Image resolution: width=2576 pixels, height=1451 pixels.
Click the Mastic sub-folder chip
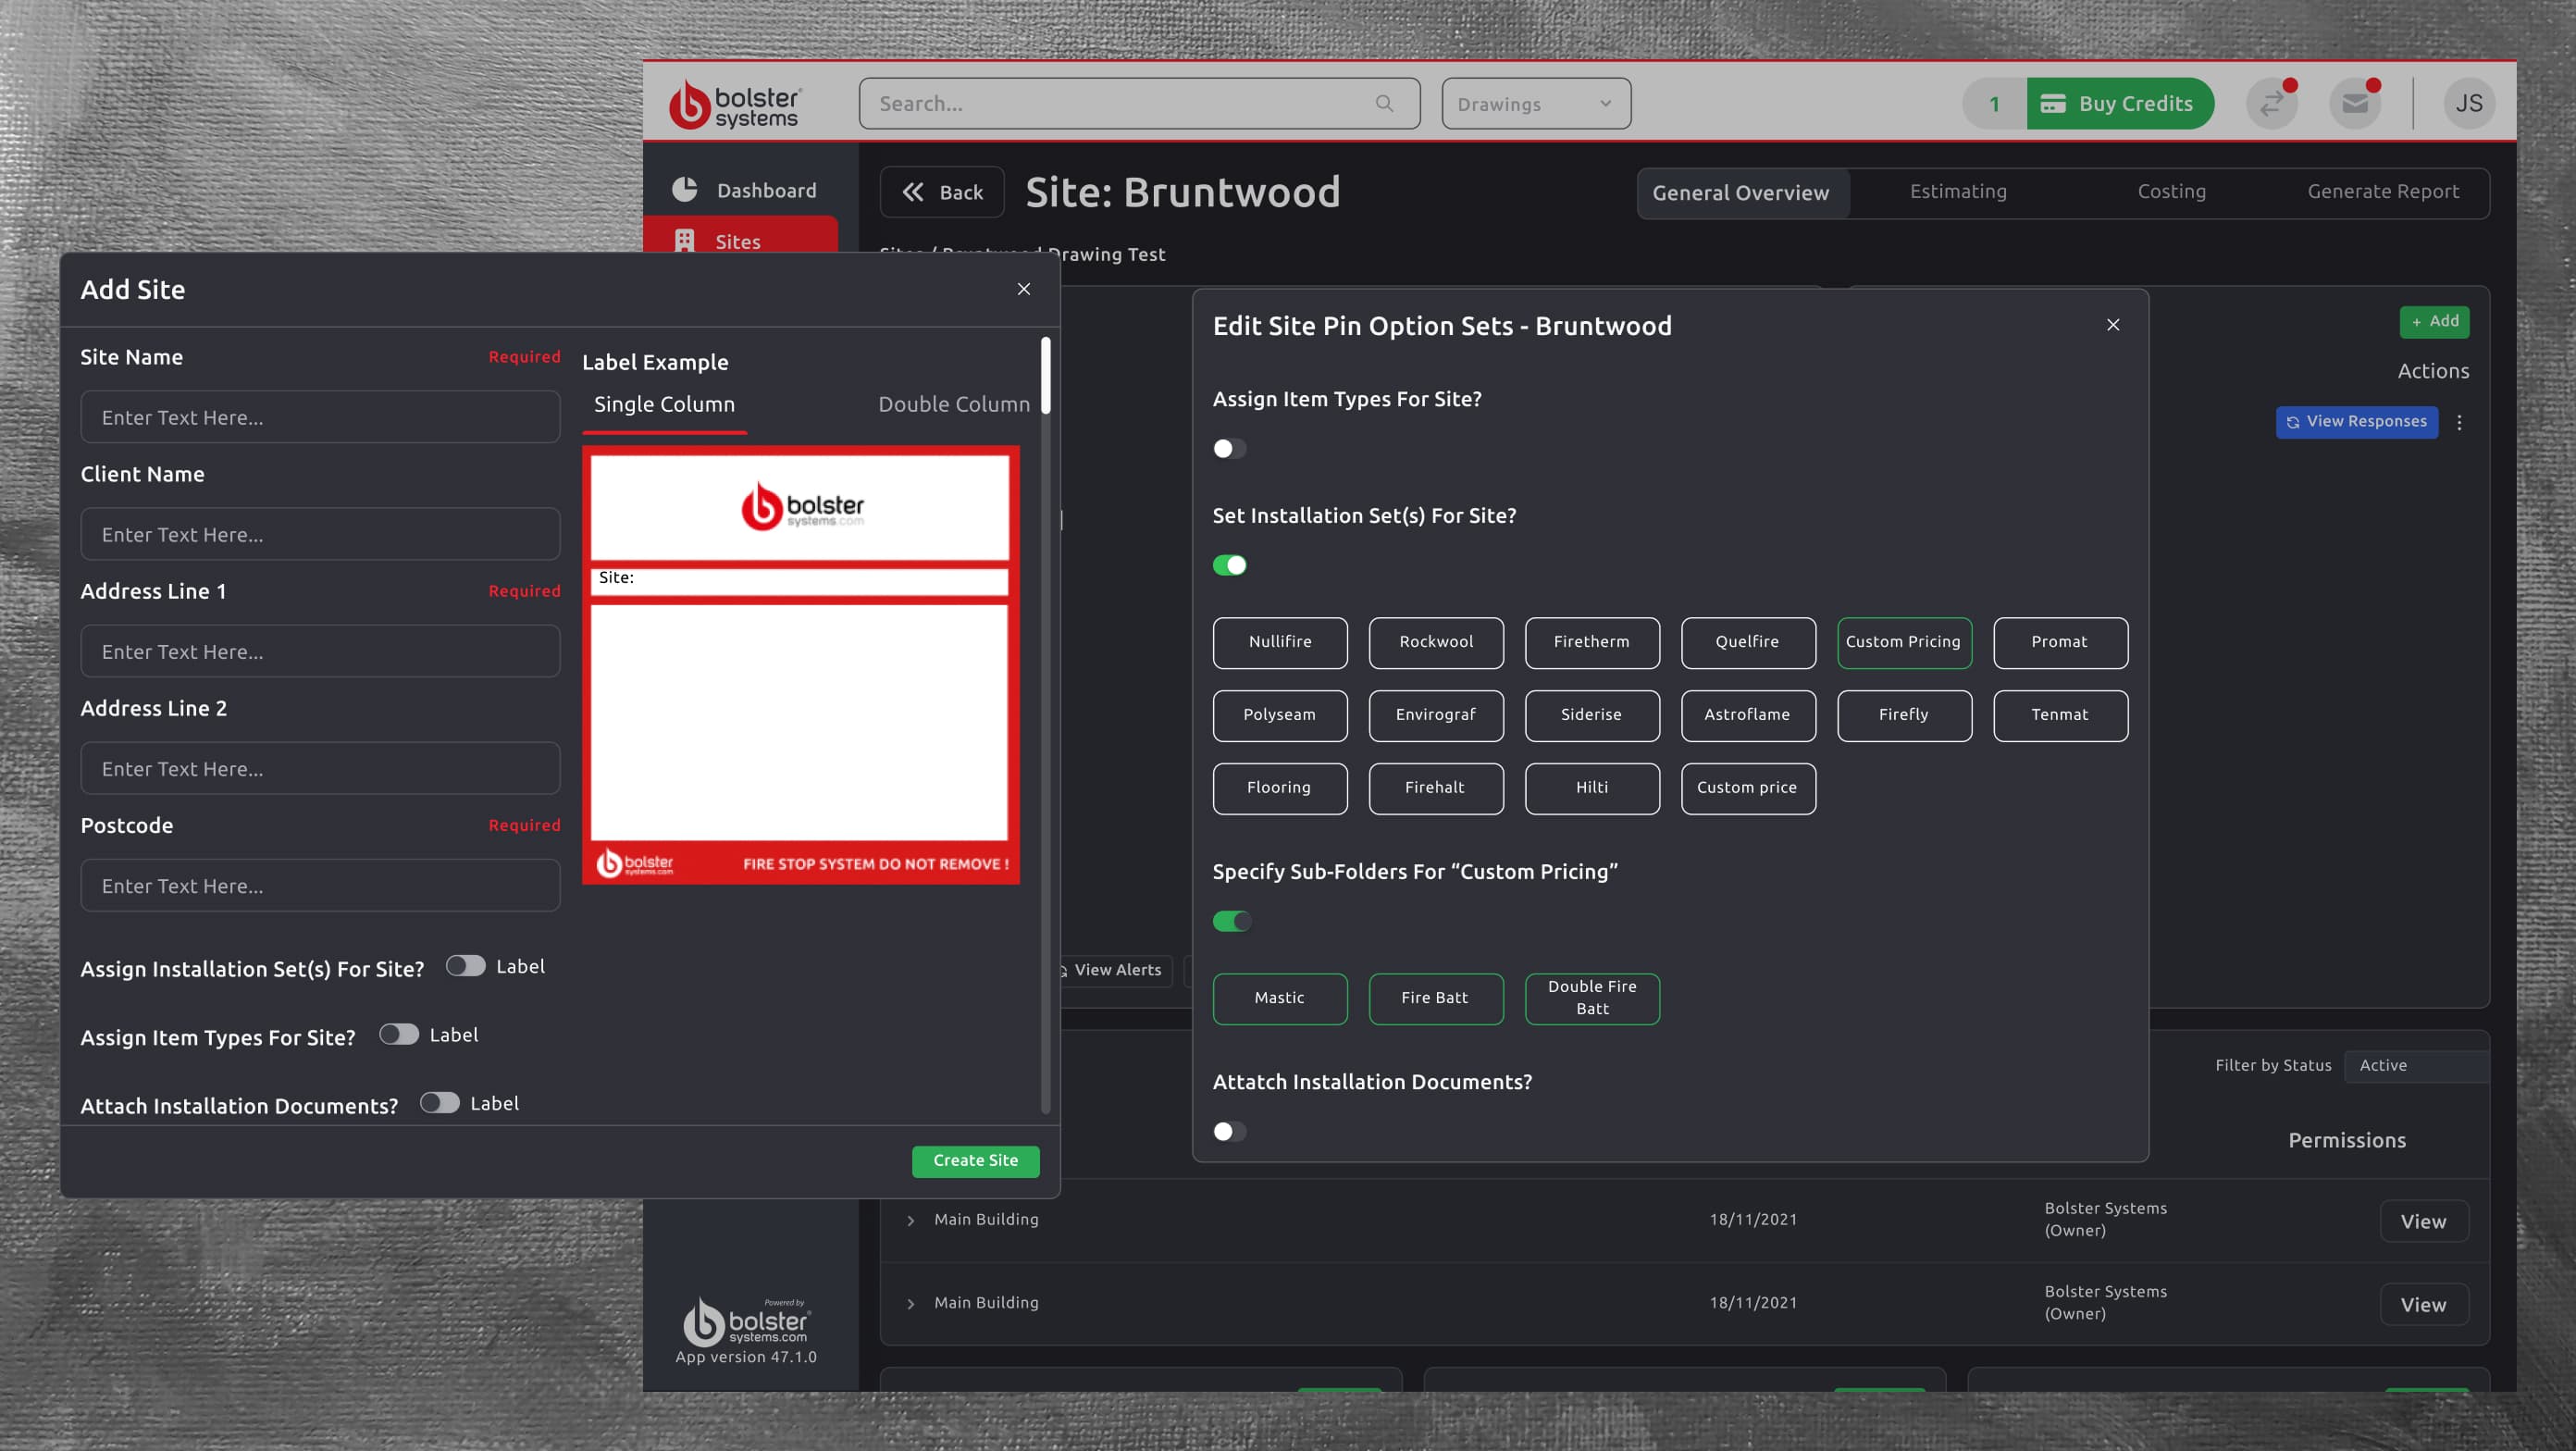[1280, 998]
